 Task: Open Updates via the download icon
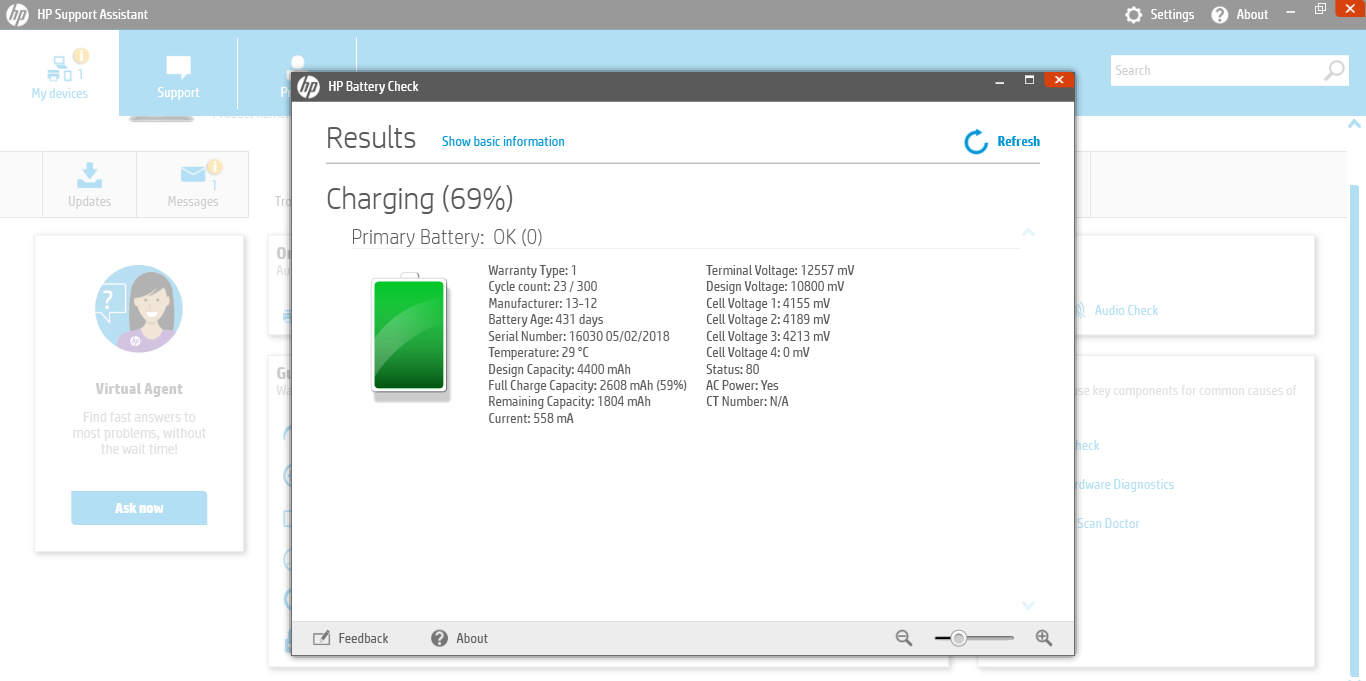pos(89,175)
